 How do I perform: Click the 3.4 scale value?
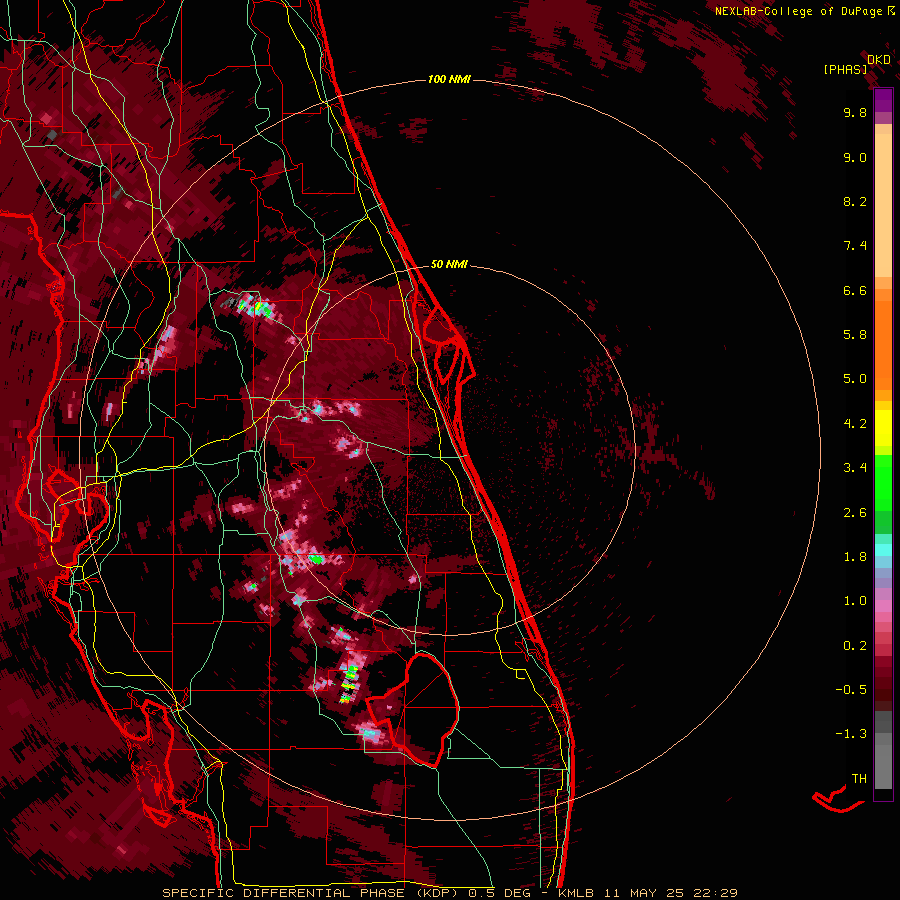click(x=855, y=468)
